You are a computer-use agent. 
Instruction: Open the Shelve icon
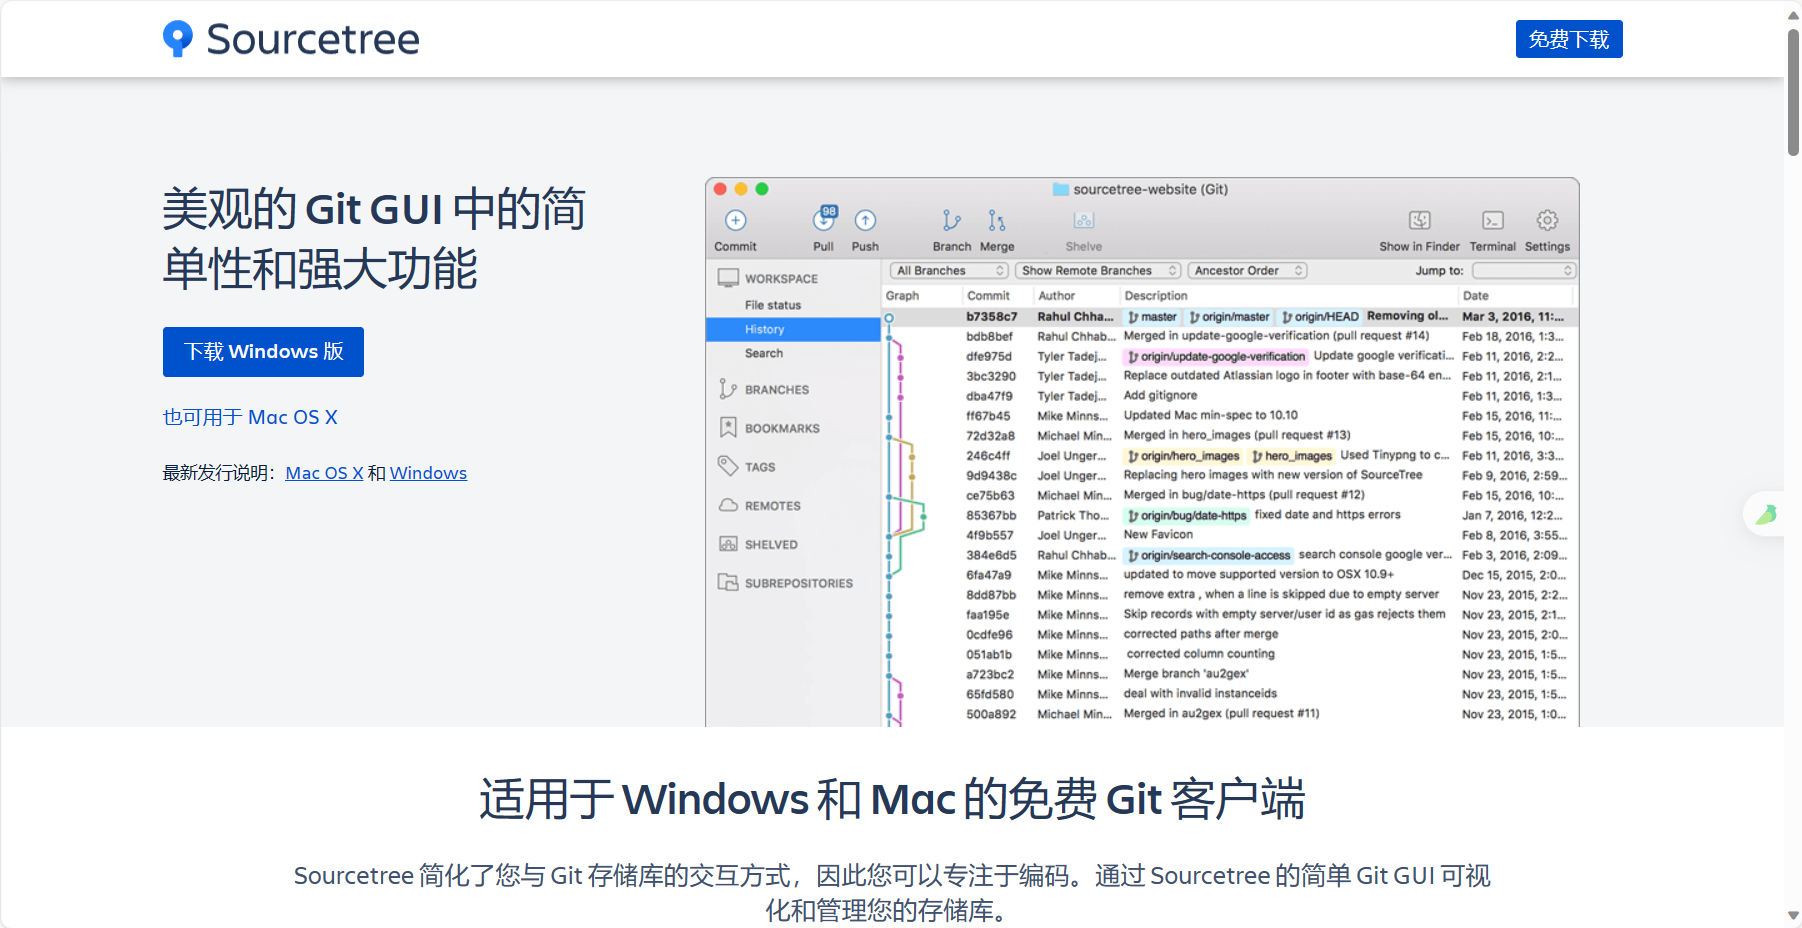[1083, 221]
